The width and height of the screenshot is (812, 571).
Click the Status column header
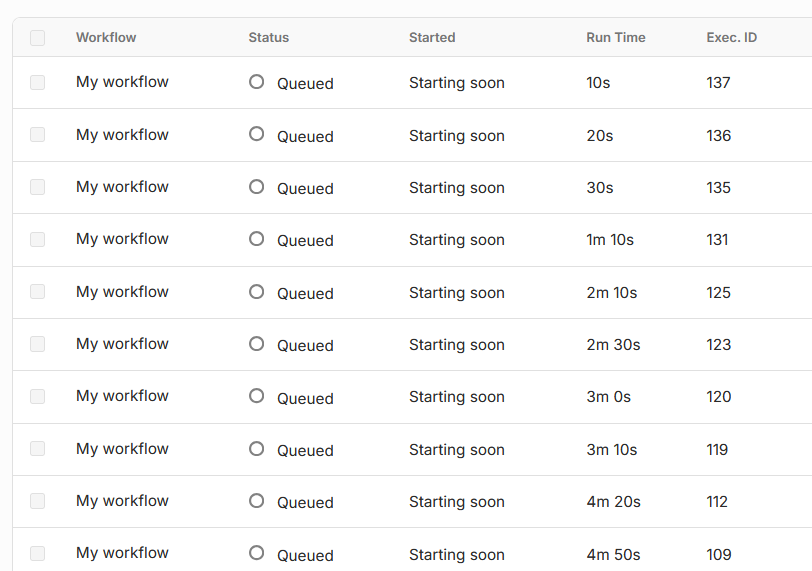pos(269,38)
